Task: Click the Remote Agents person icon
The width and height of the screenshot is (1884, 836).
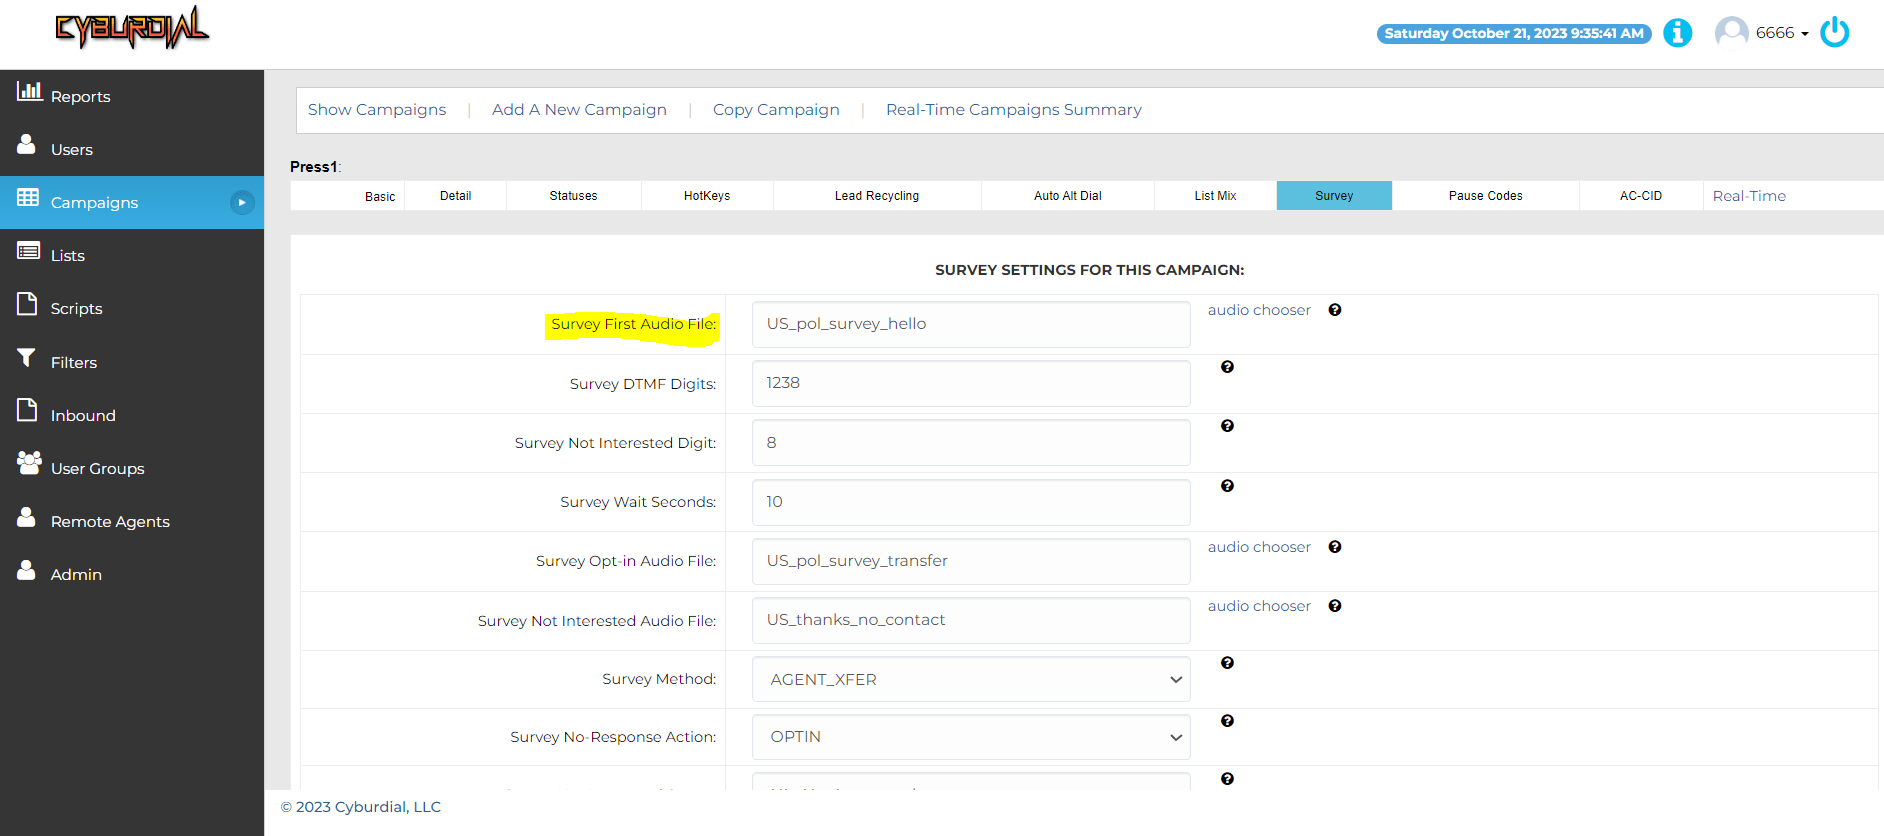Action: pos(27,516)
